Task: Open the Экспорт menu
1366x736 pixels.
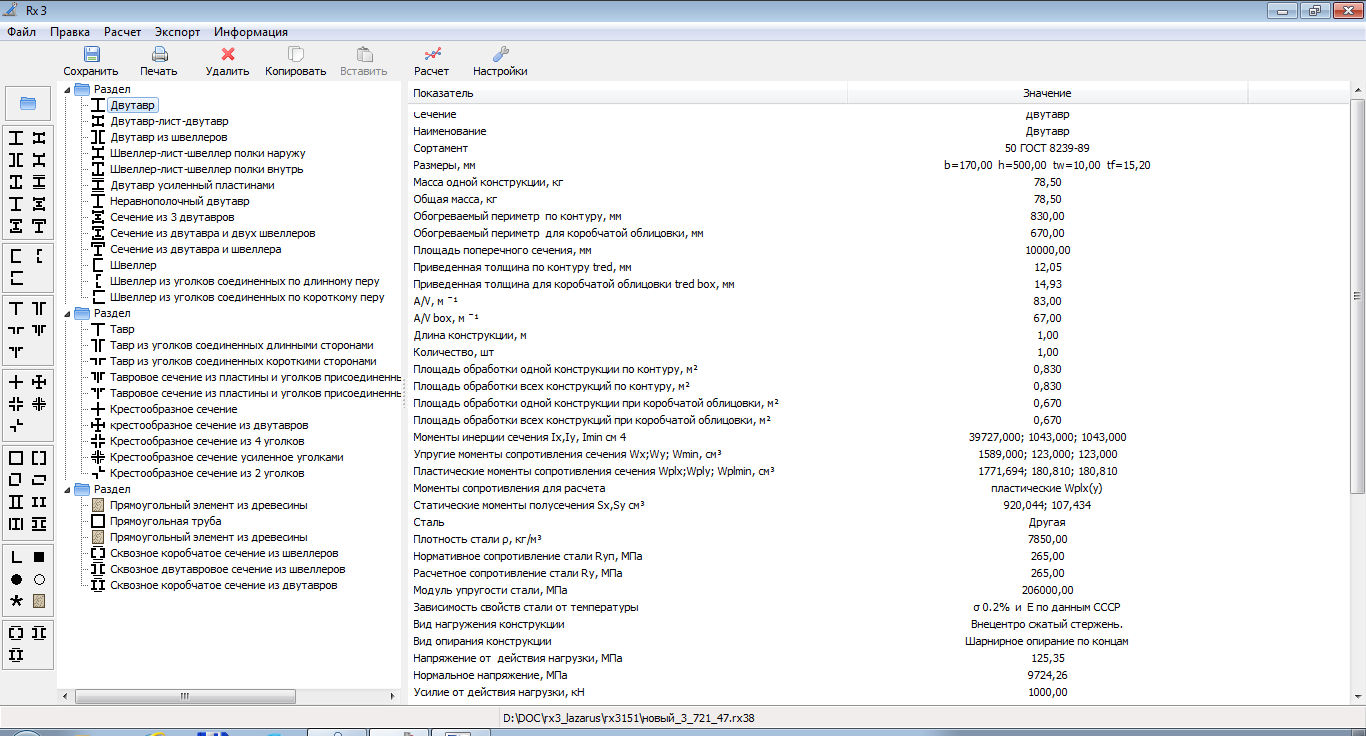Action: point(176,31)
